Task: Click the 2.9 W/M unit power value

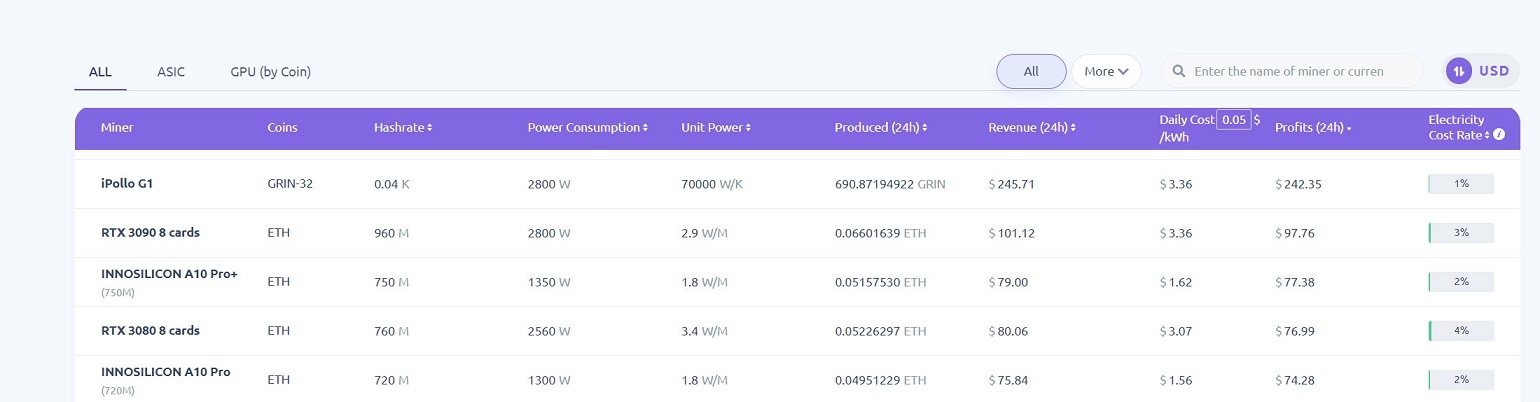Action: pyautogui.click(x=705, y=233)
